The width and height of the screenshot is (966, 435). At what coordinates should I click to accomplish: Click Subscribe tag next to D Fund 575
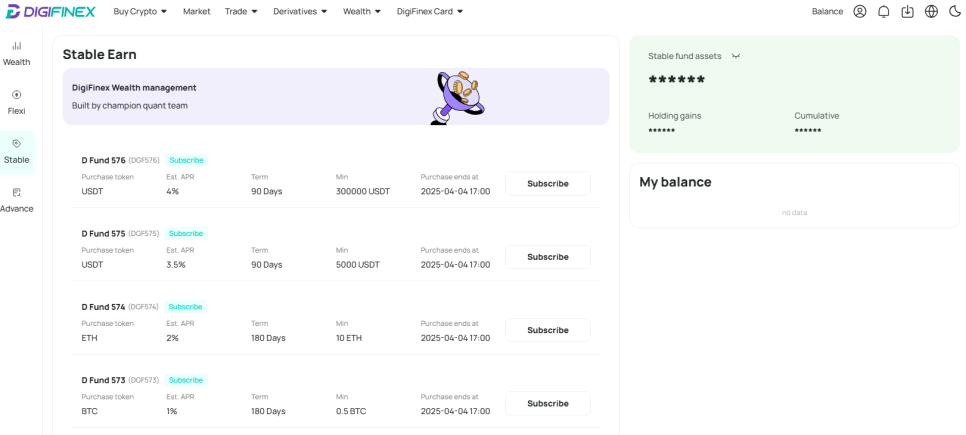coord(186,234)
